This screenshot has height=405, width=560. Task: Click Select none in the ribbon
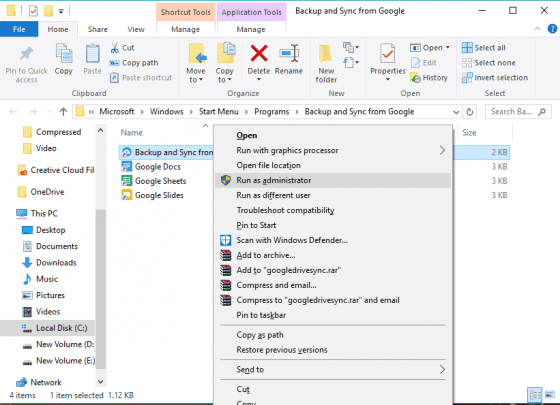pos(489,63)
